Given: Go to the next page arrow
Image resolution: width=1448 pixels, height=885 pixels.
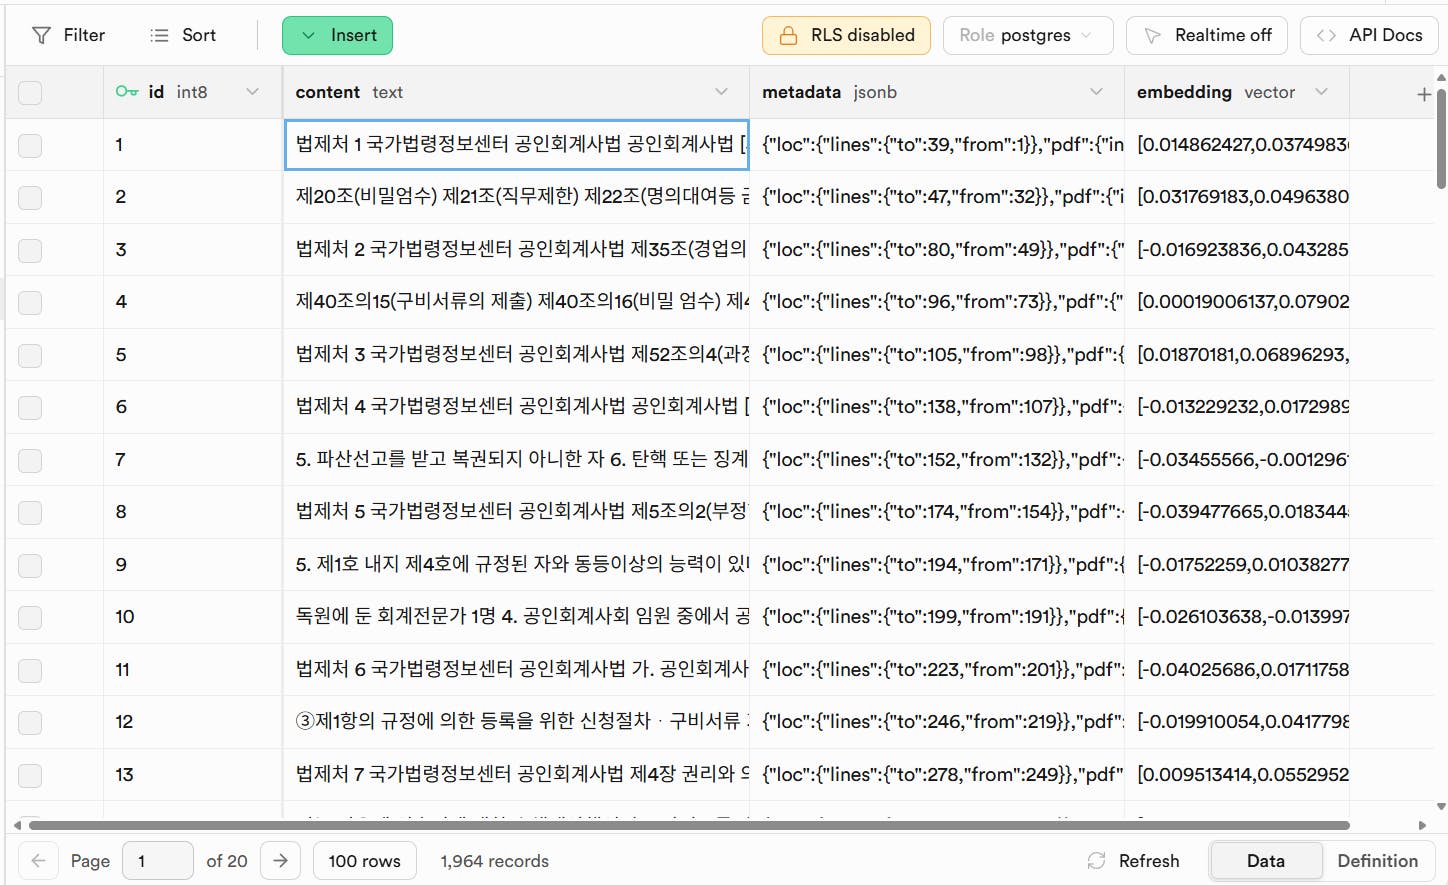Looking at the screenshot, I should click(281, 861).
